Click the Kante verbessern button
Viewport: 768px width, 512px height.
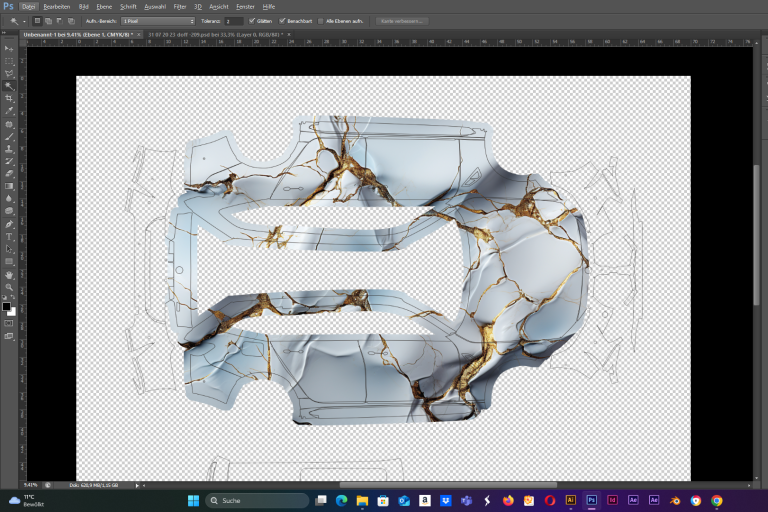pyautogui.click(x=402, y=21)
